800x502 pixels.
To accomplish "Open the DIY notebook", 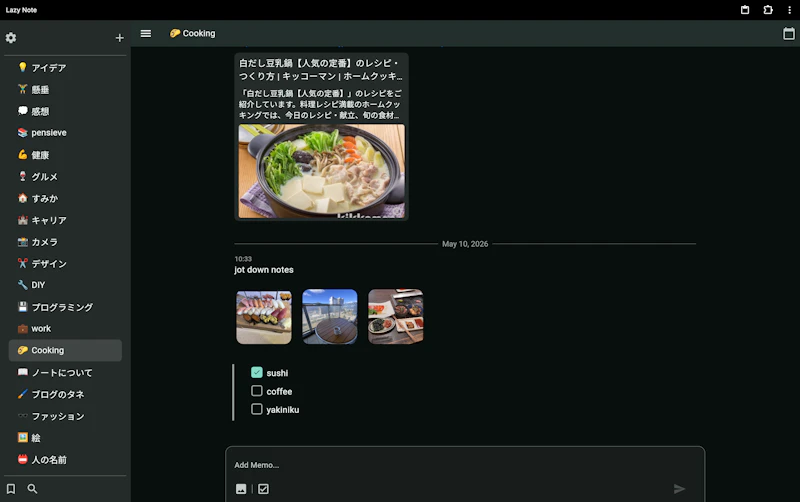I will pos(65,285).
